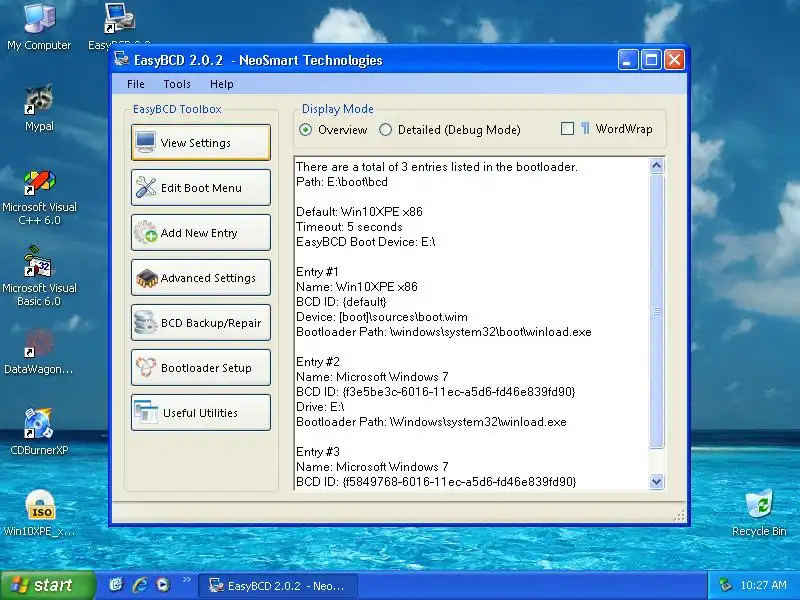Viewport: 800px width, 600px height.
Task: Click the BCD ID starting with f5849768
Action: point(436,482)
